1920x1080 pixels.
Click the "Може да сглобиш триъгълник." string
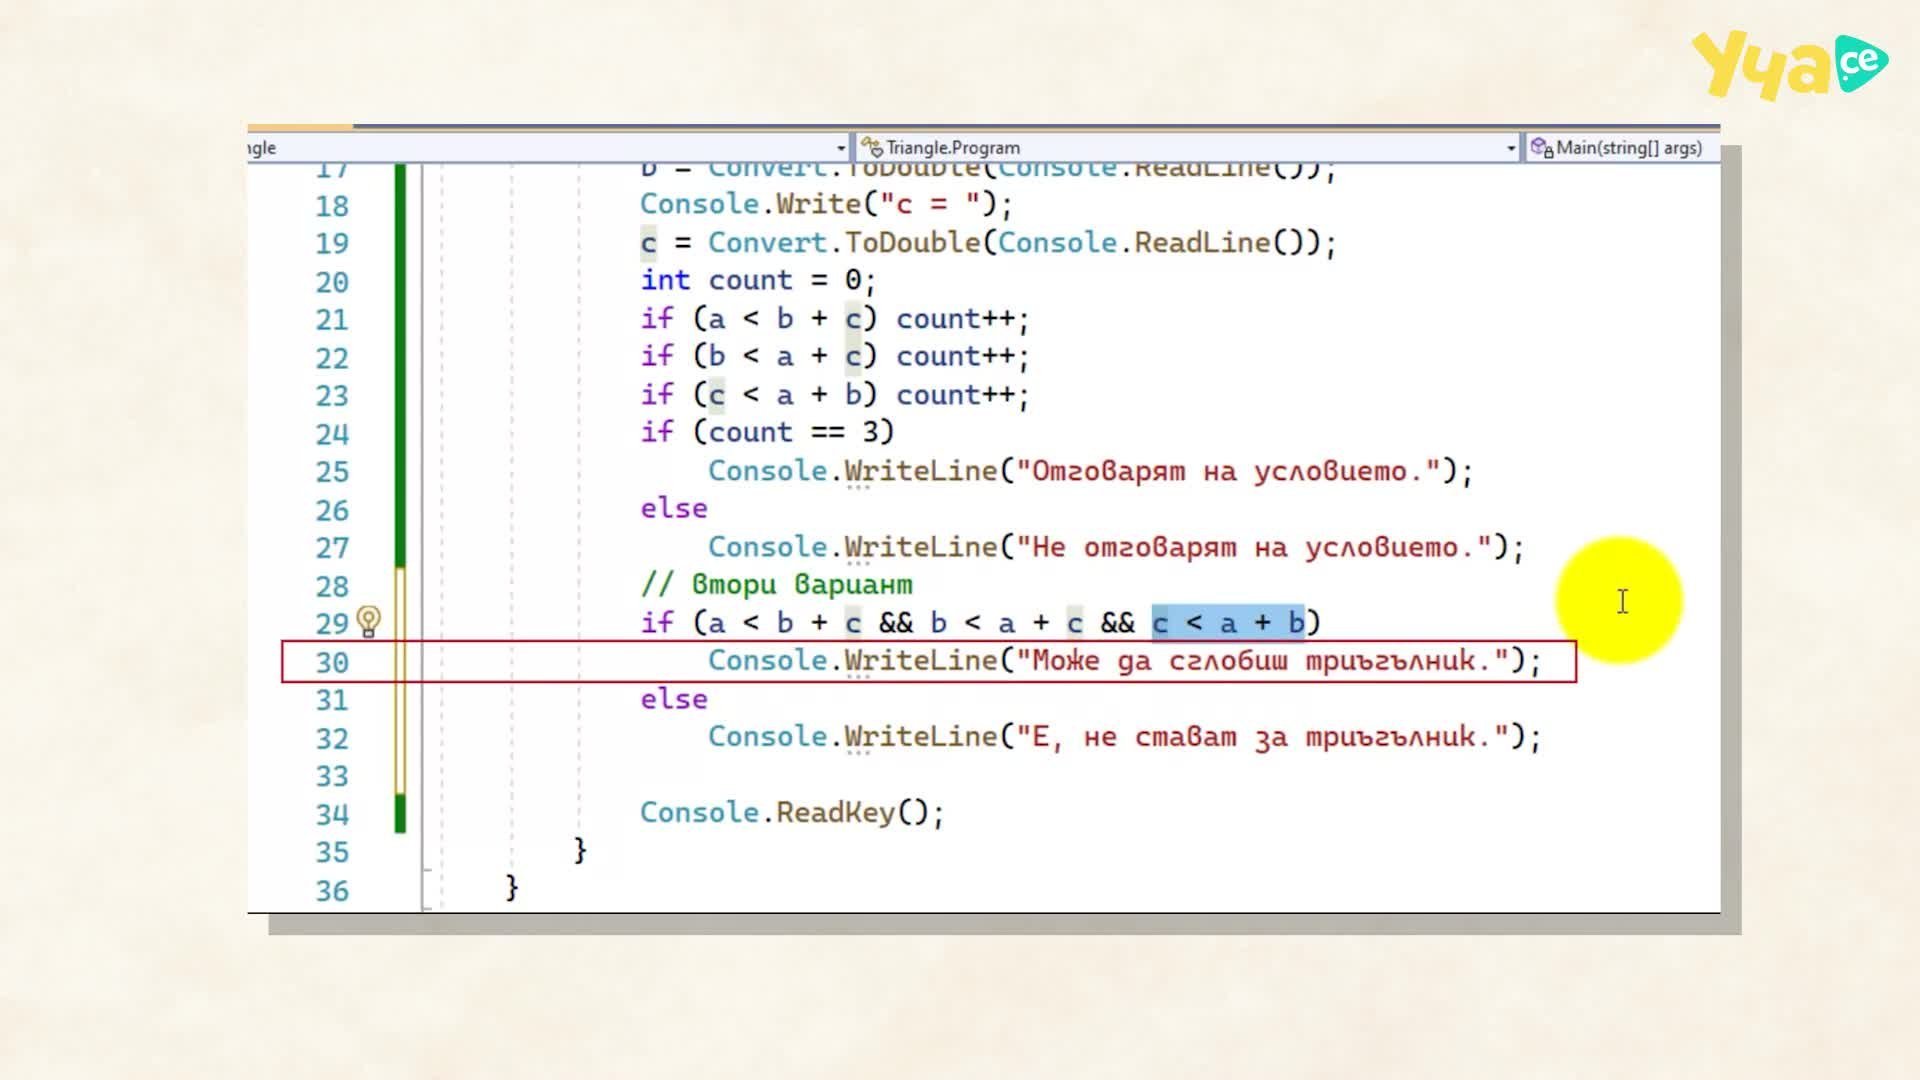pyautogui.click(x=1262, y=660)
